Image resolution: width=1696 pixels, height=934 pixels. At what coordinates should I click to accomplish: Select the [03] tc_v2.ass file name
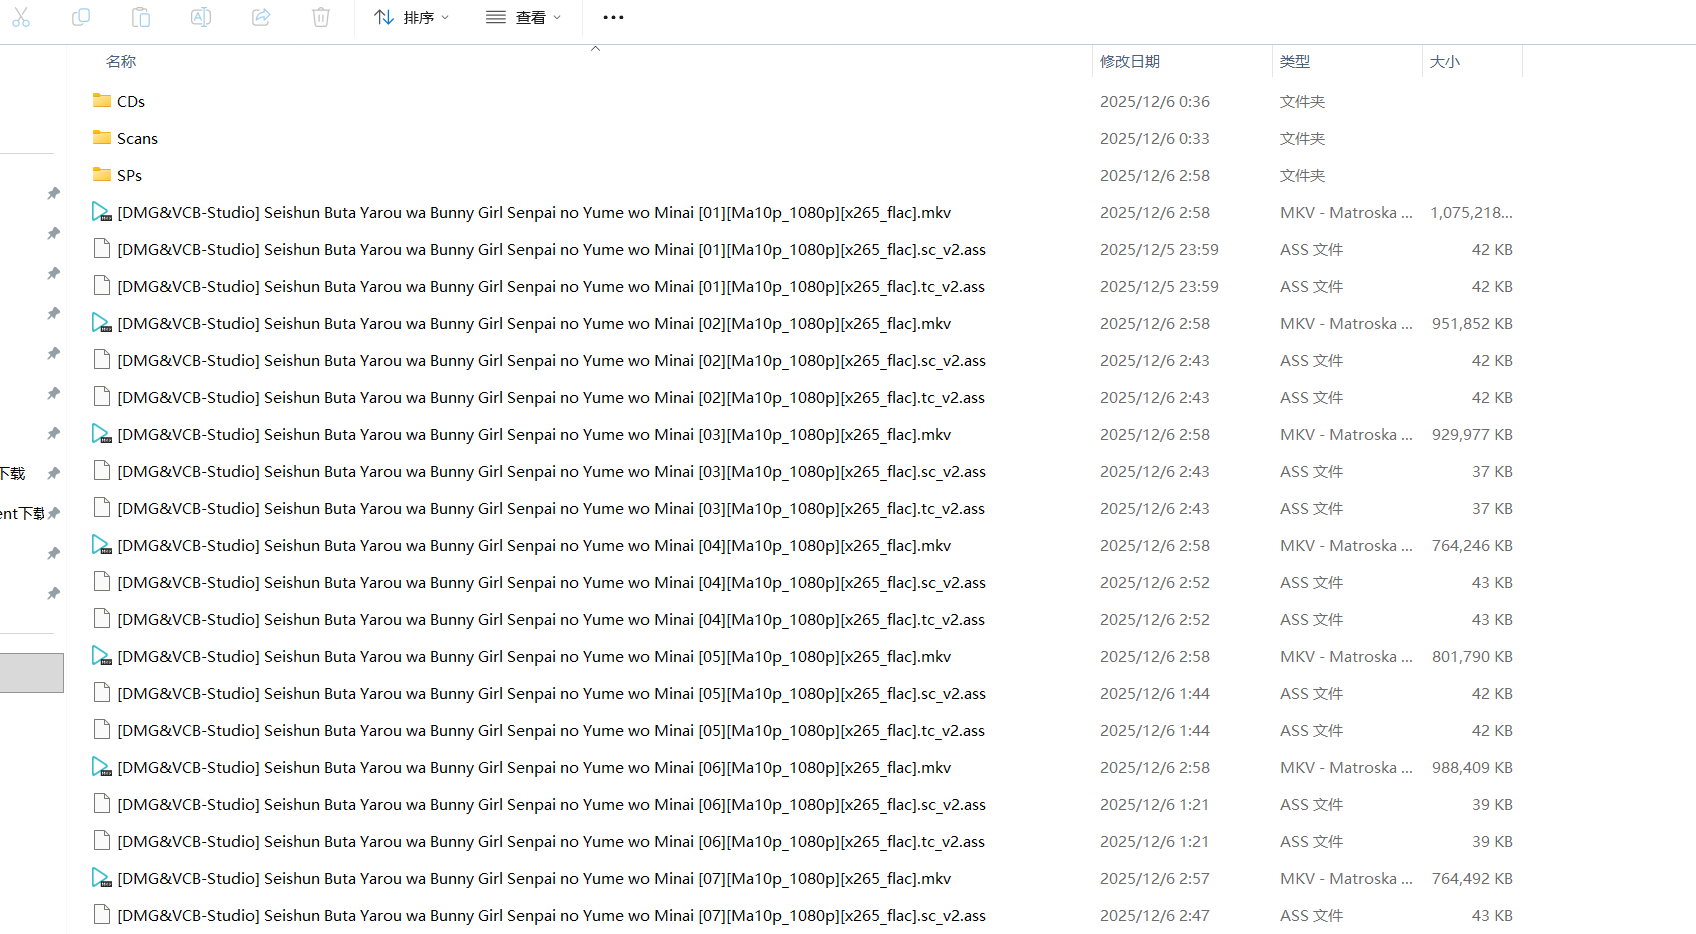click(551, 508)
